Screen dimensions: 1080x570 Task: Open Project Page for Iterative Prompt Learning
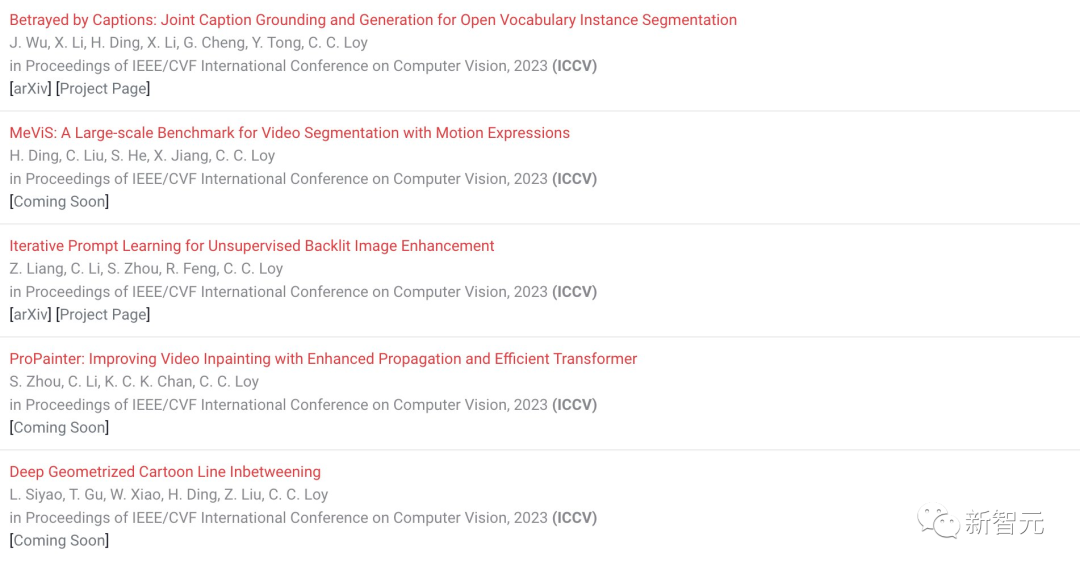[103, 314]
